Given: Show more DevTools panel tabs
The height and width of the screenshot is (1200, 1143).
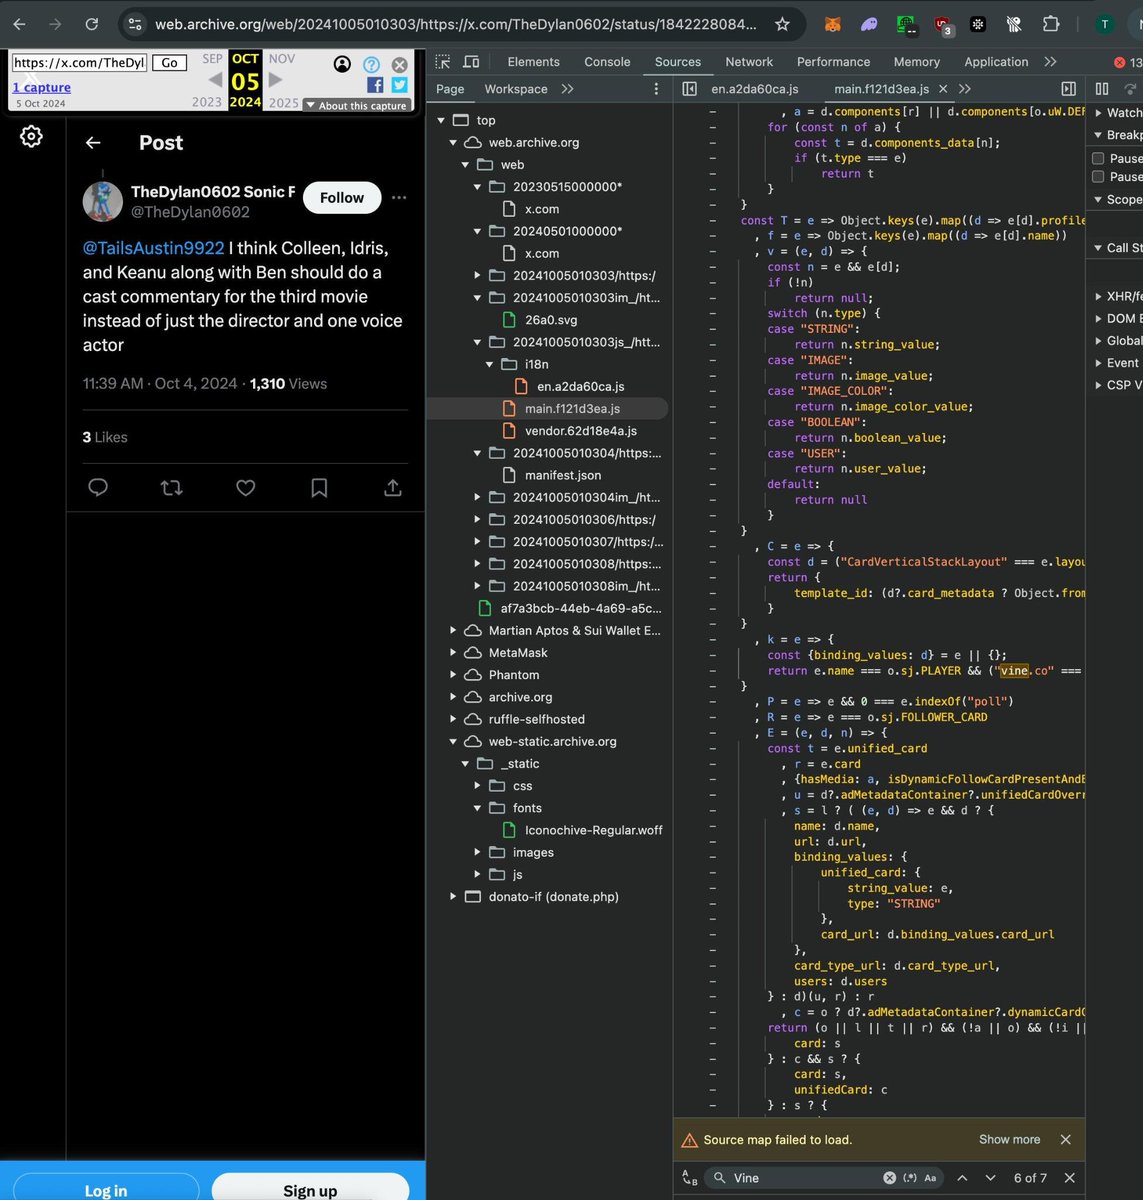Looking at the screenshot, I should 1050,62.
